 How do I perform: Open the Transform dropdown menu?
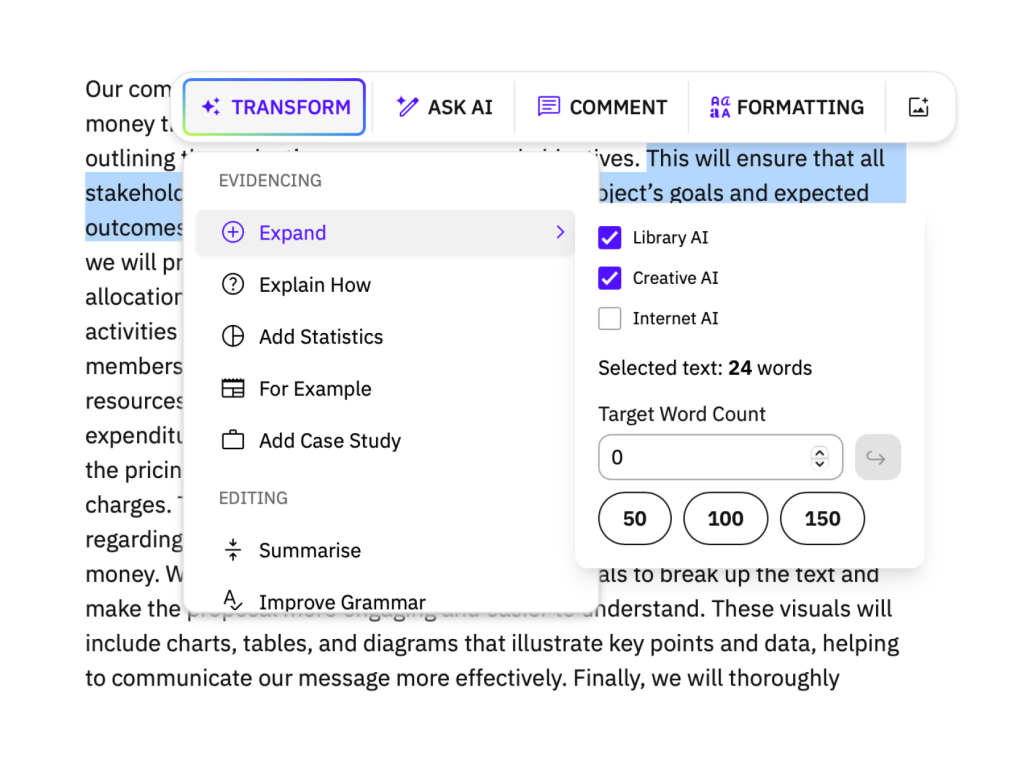tap(275, 107)
